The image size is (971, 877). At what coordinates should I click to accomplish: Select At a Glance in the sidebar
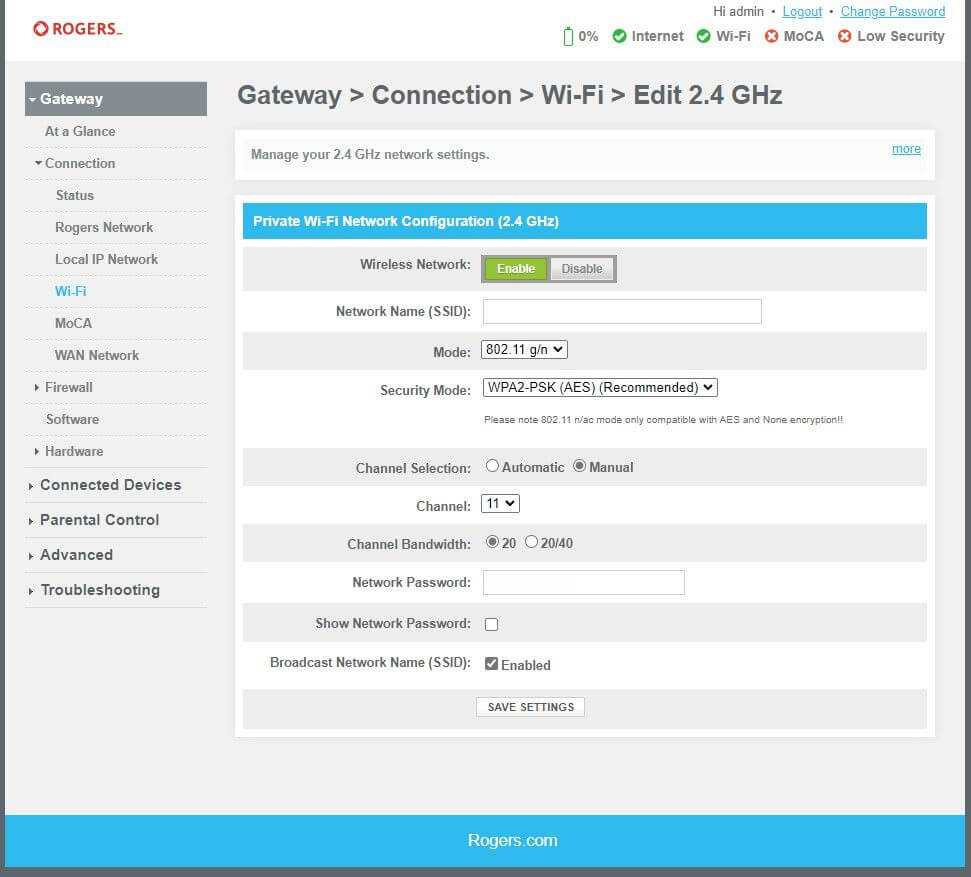(x=79, y=131)
